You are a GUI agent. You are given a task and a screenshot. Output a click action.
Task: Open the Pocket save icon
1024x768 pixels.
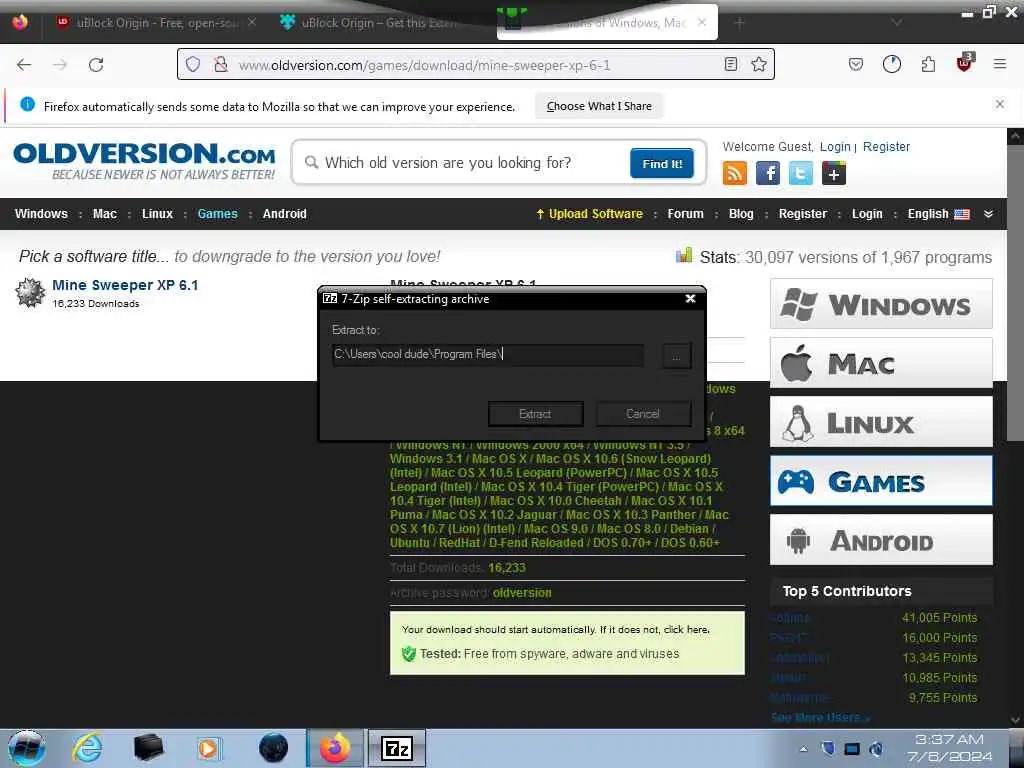[856, 64]
